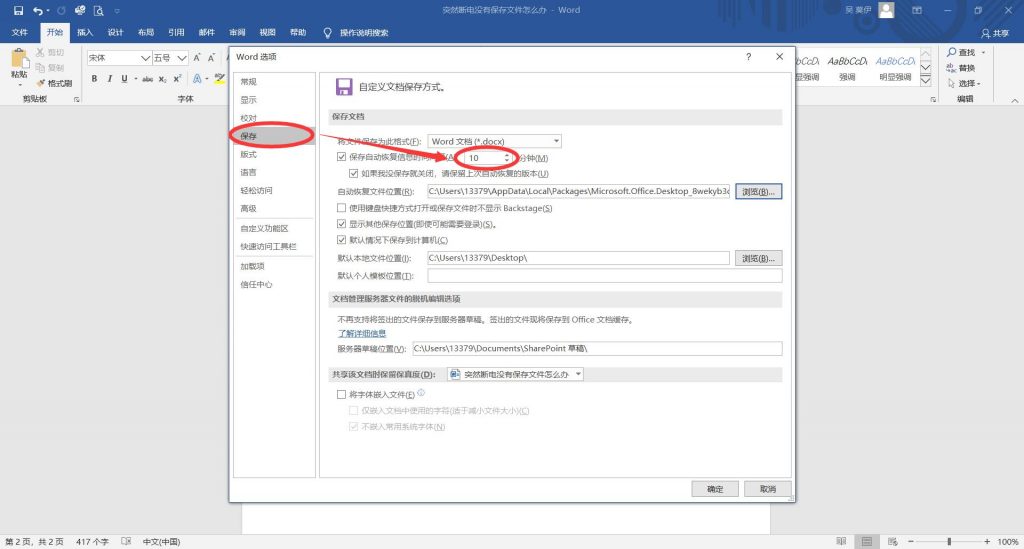This screenshot has width=1024, height=549.
Task: Apply strikethrough abc formatting
Action: coord(148,79)
